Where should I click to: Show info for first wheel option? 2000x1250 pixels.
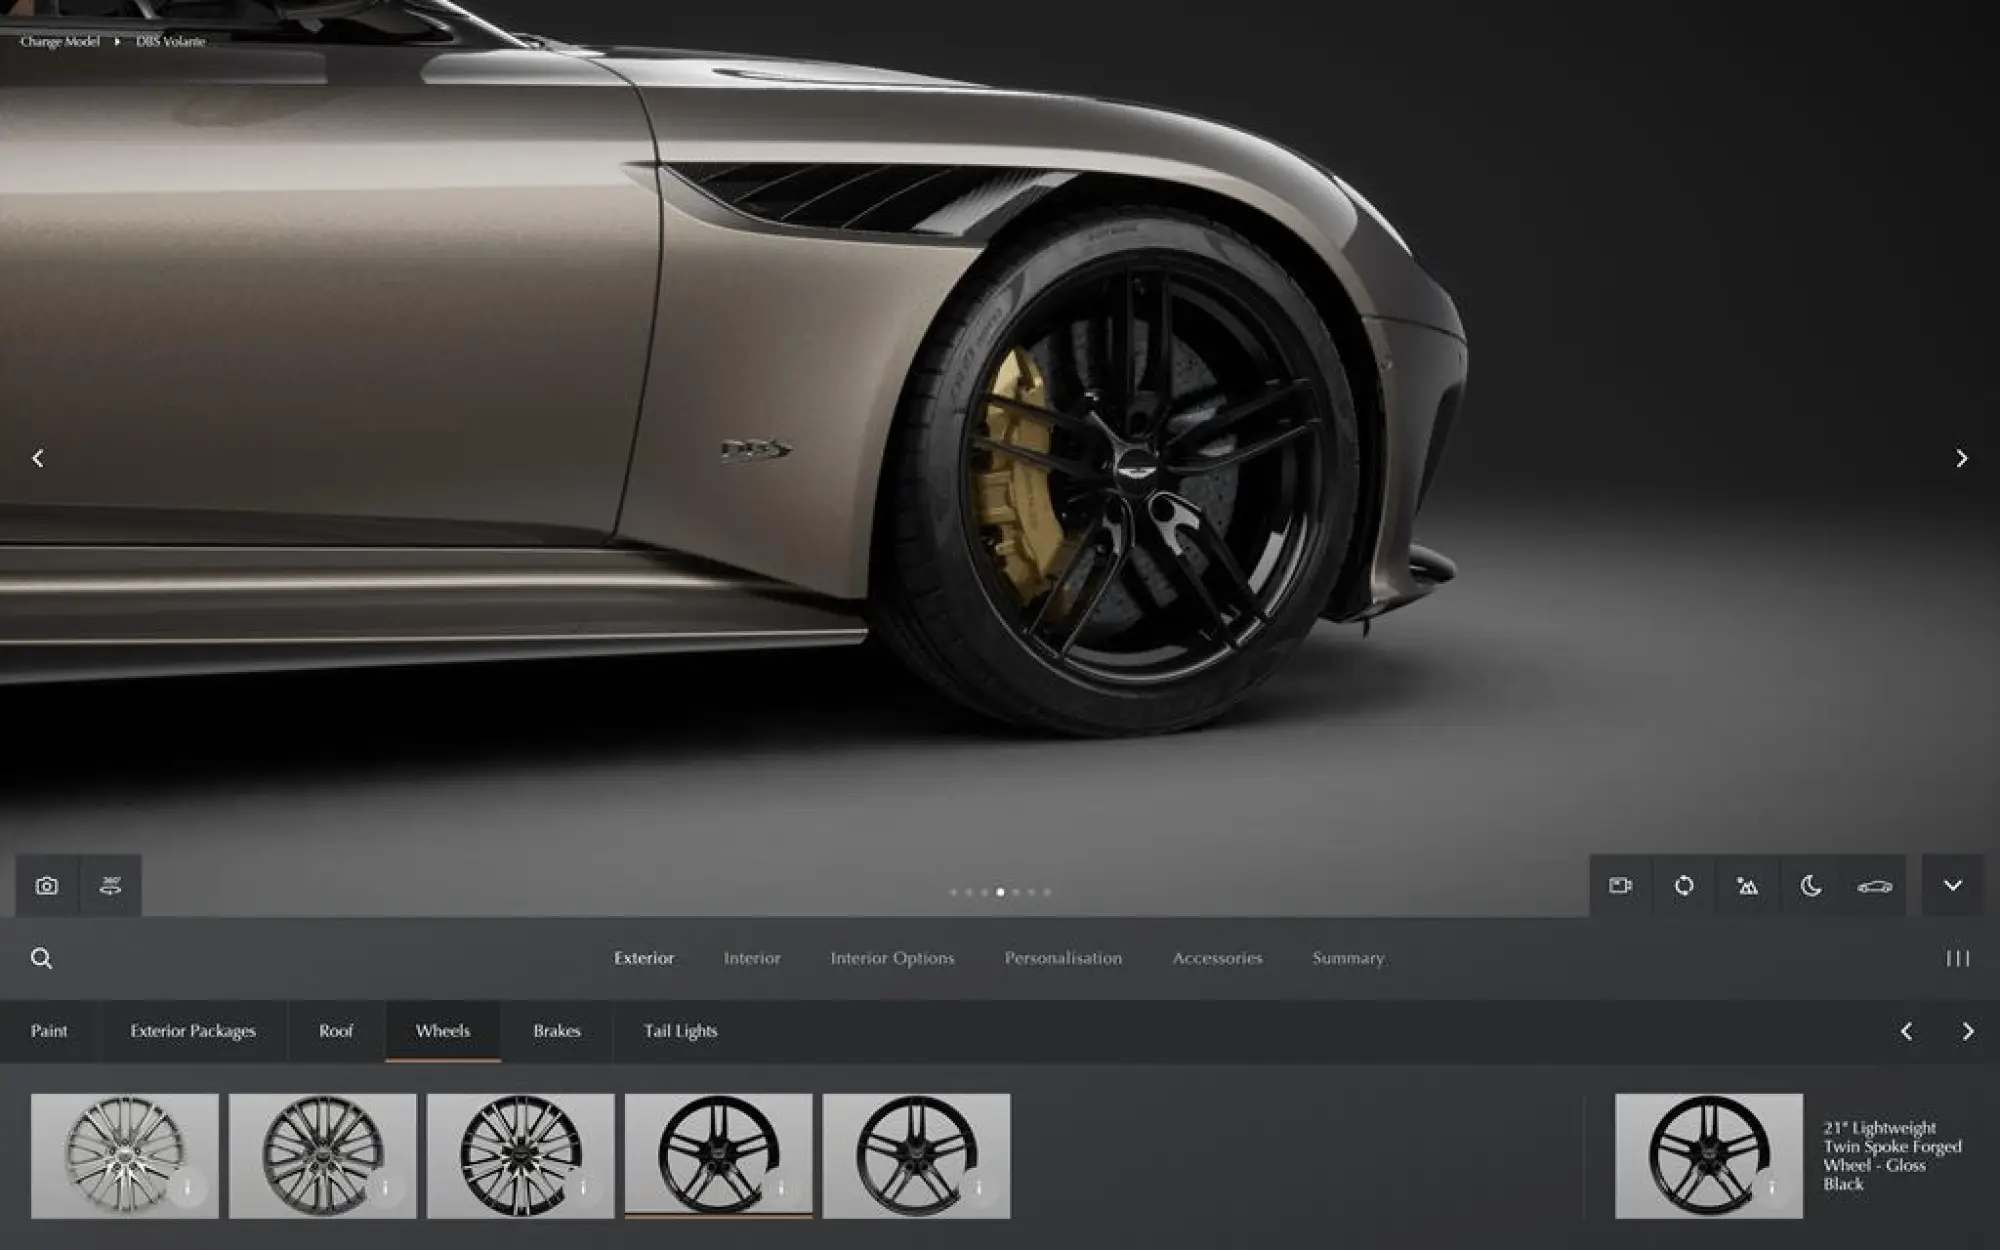(187, 1188)
